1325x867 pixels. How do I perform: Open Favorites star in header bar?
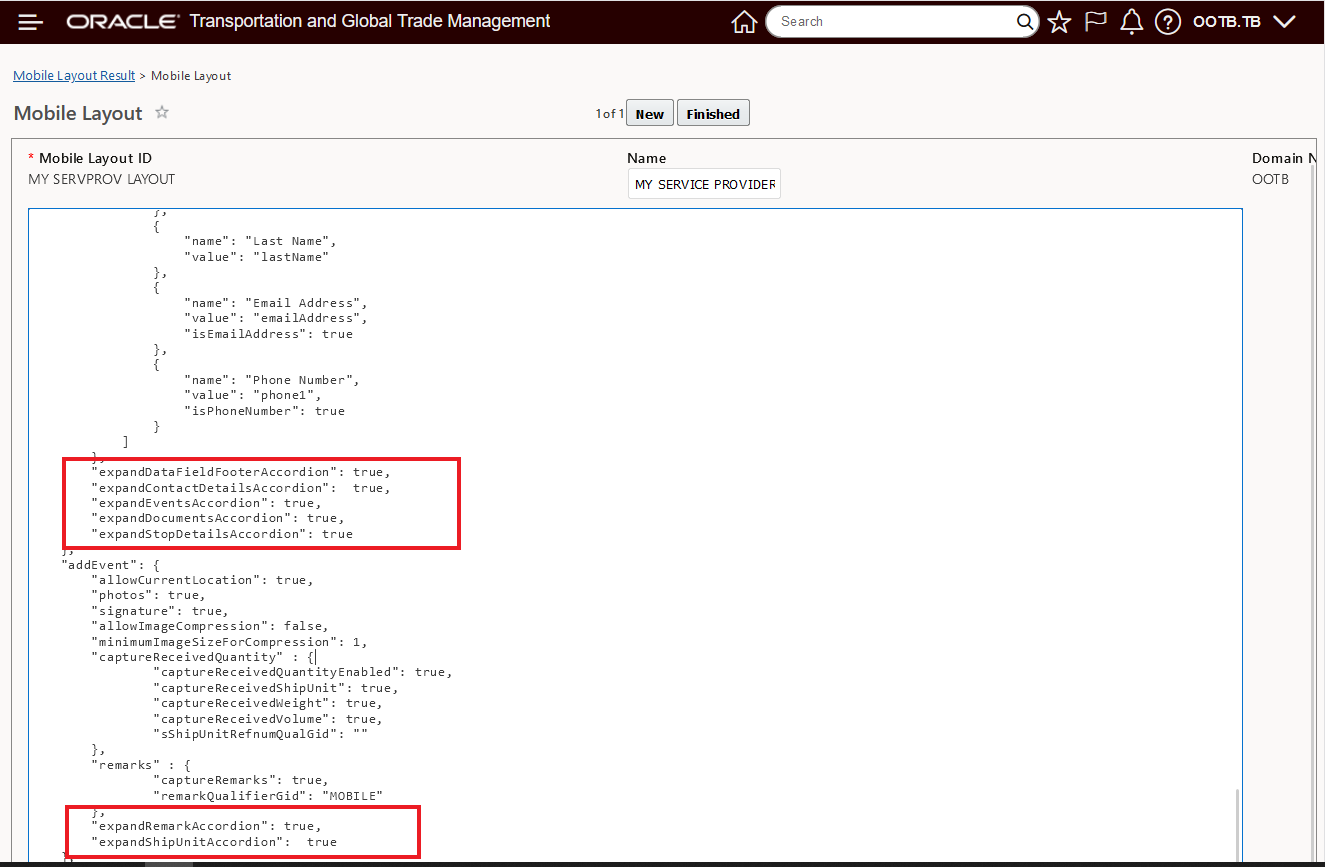coord(1060,22)
